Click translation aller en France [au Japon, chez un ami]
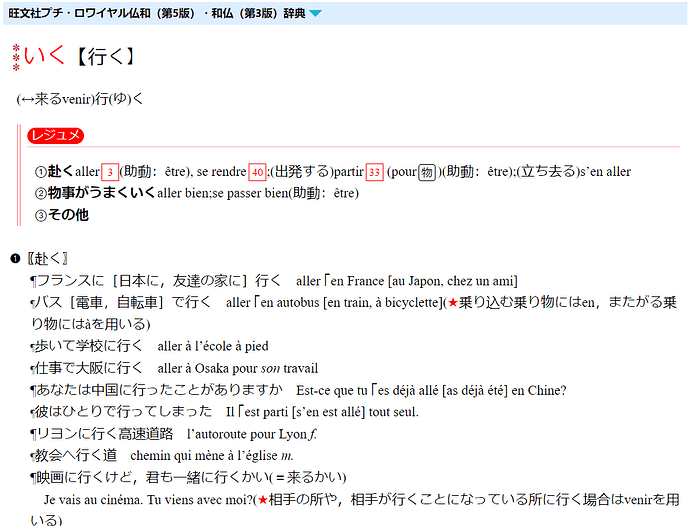This screenshot has height=526, width=690. click(407, 281)
